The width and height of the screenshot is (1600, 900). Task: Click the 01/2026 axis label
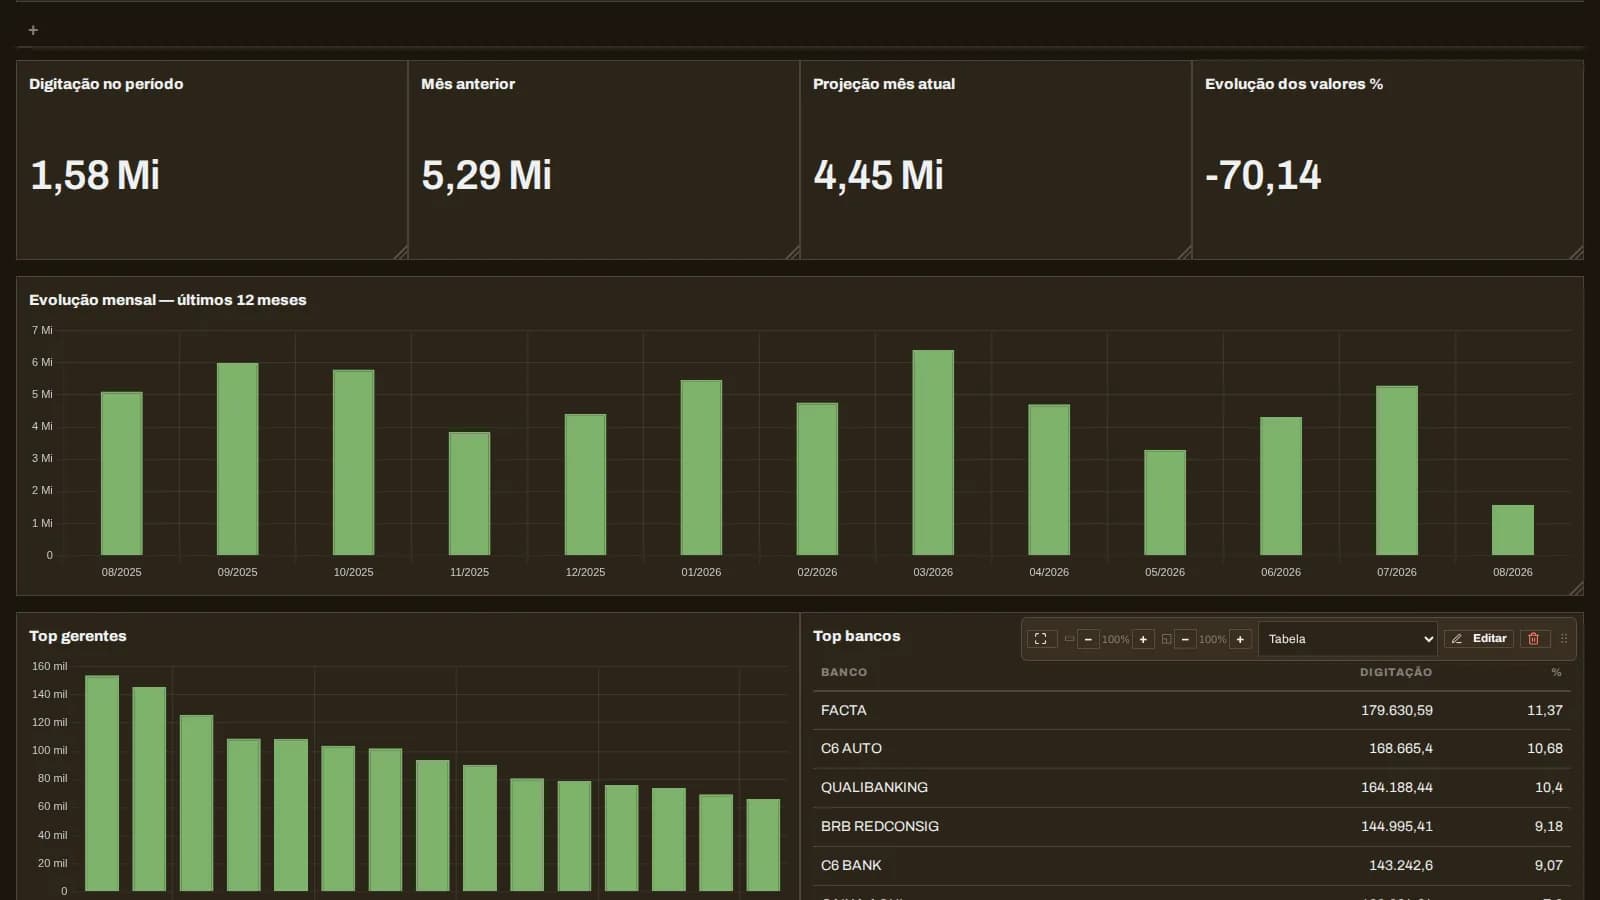pyautogui.click(x=701, y=572)
